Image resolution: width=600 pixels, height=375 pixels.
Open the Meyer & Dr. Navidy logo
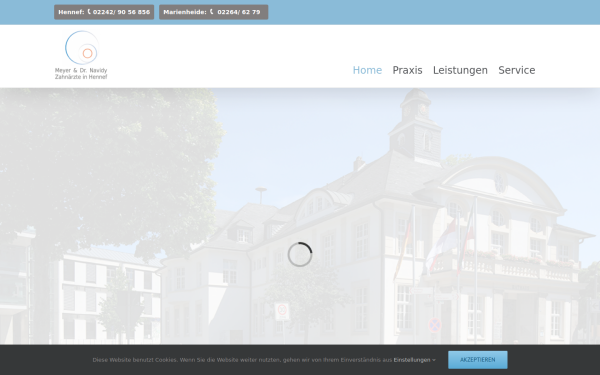(x=81, y=55)
